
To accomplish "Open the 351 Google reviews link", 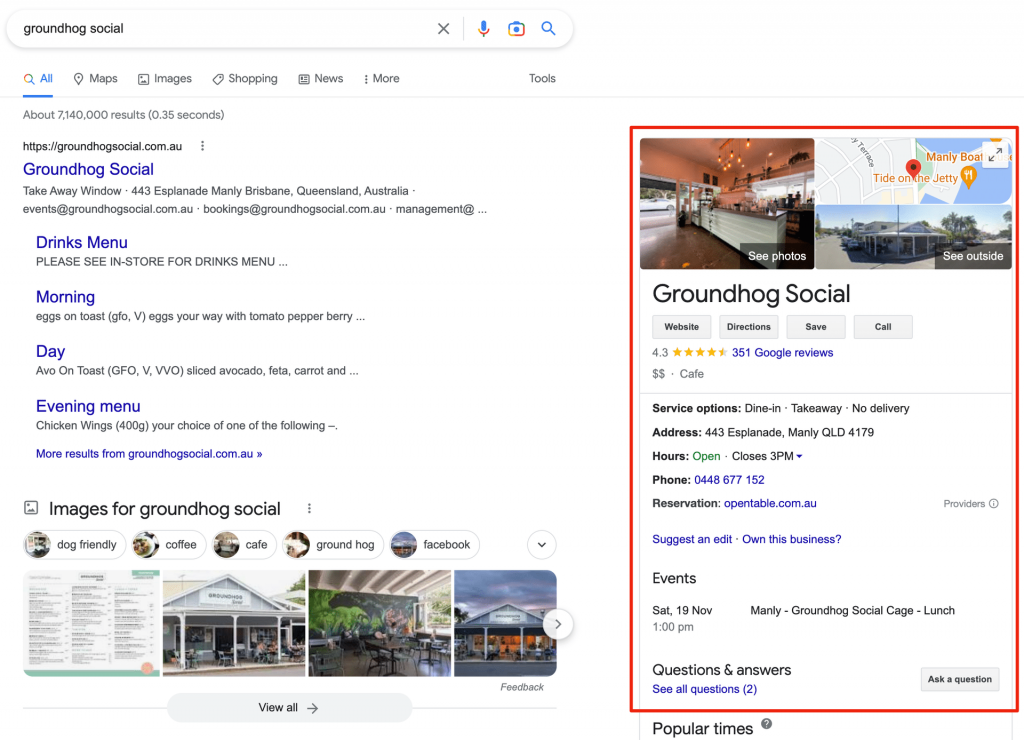I will click(782, 353).
